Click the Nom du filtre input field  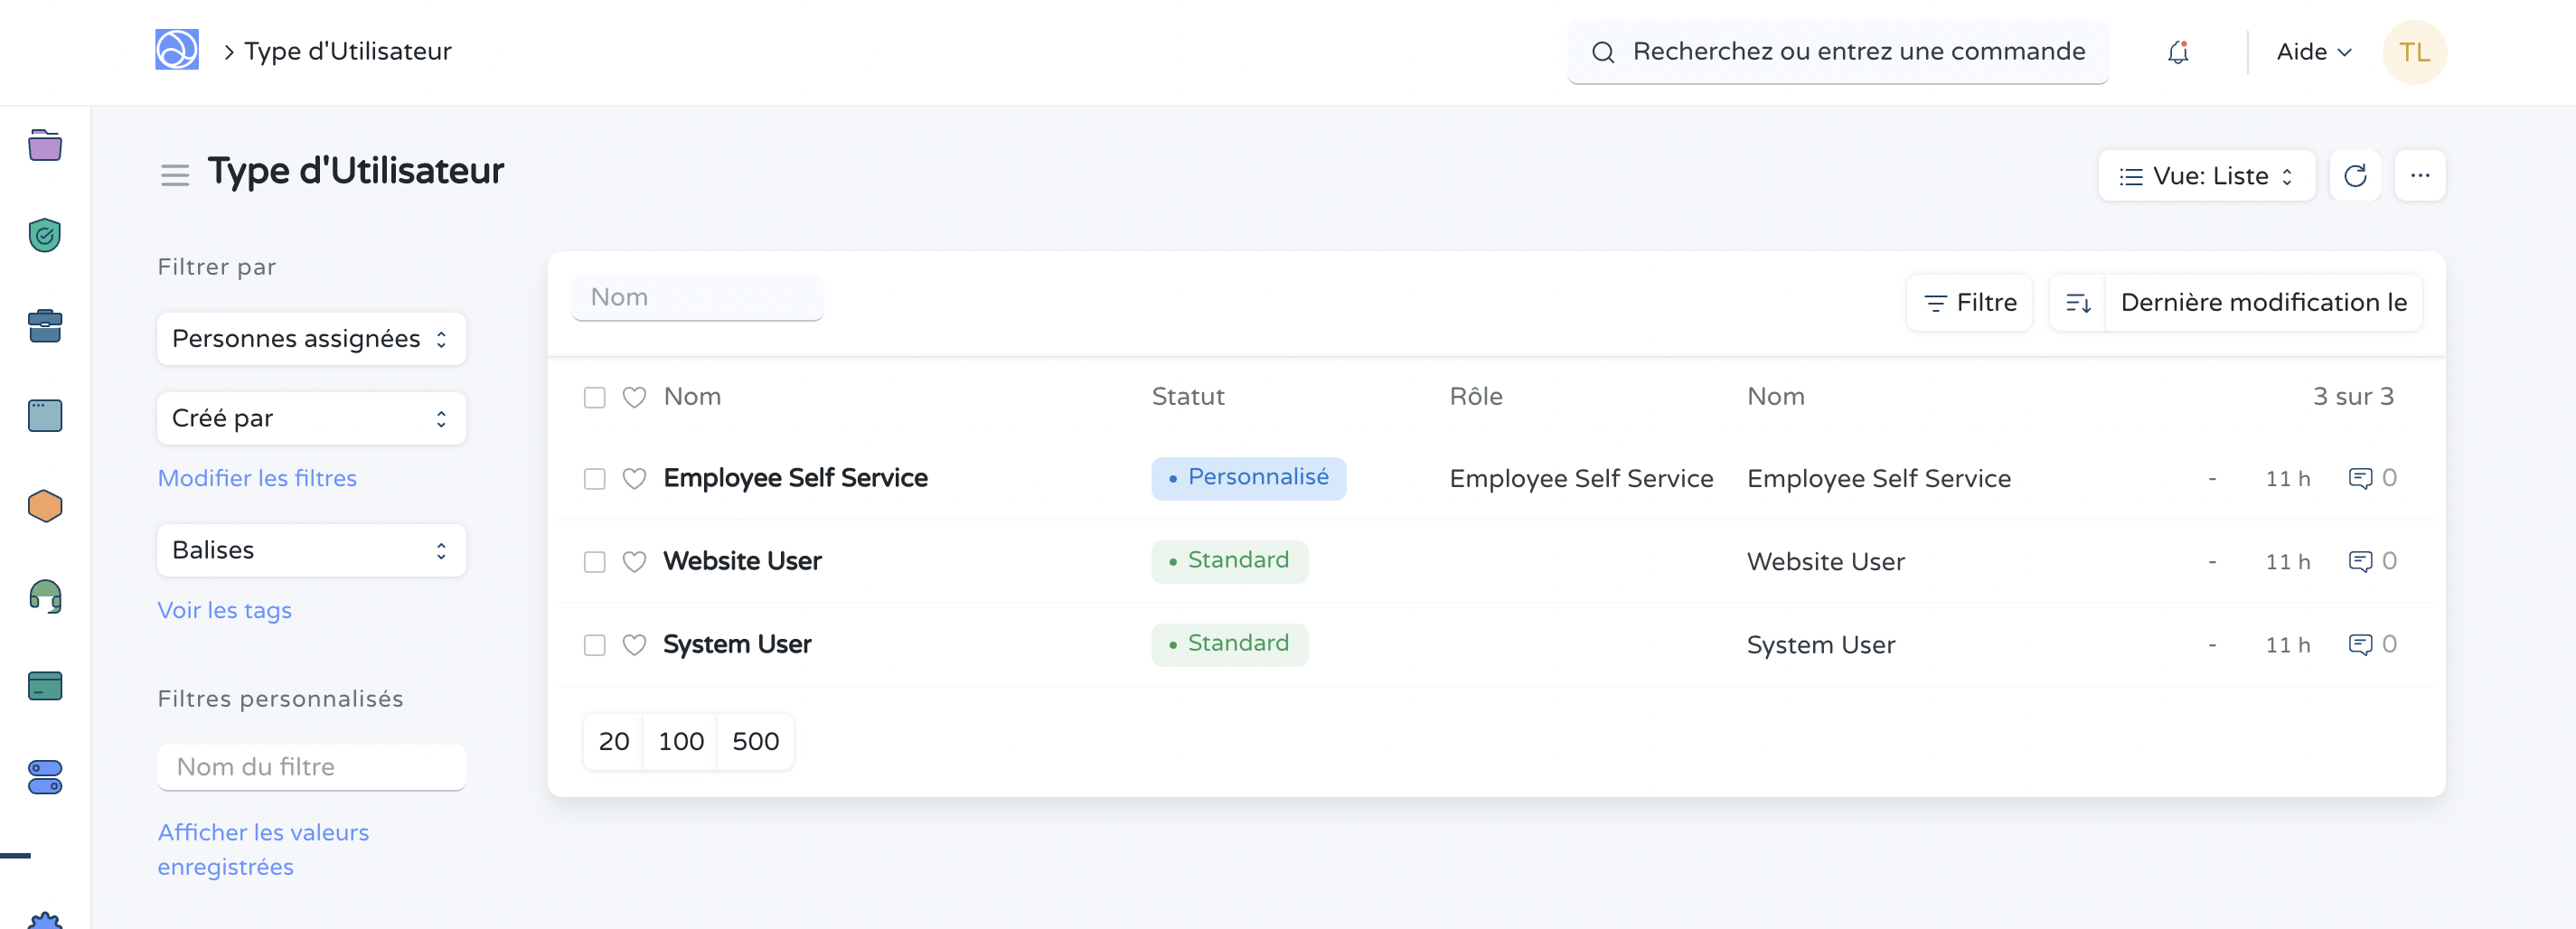[x=311, y=767]
